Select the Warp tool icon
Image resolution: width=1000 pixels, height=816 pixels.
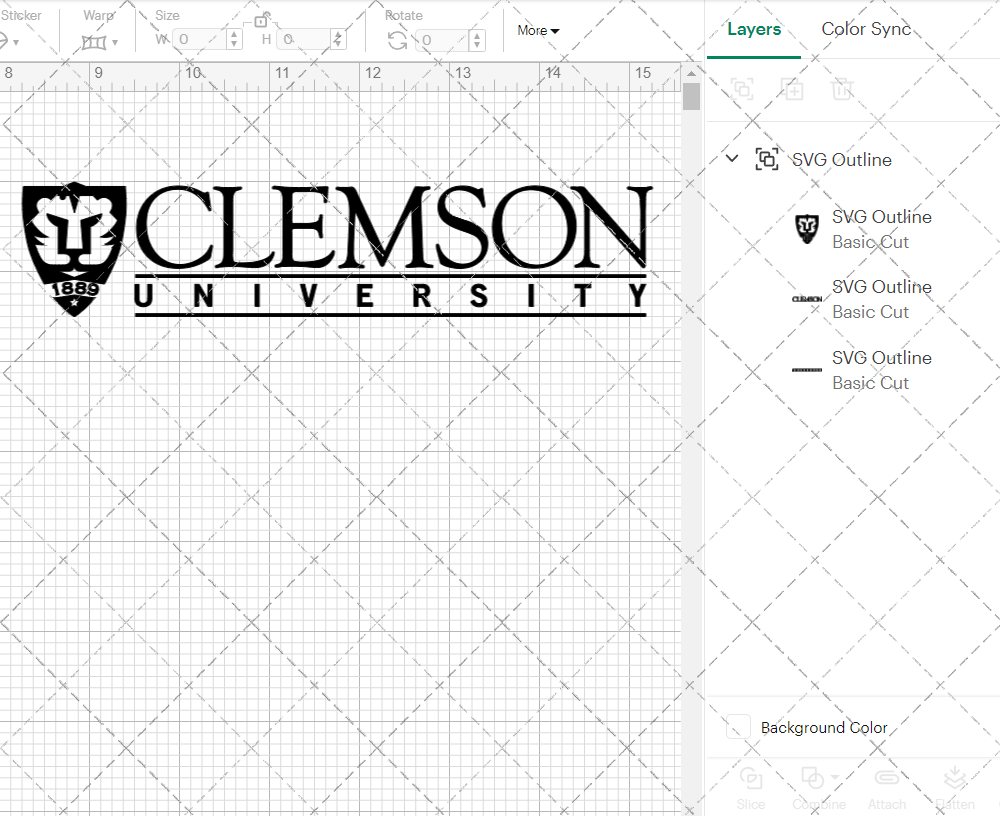(95, 41)
